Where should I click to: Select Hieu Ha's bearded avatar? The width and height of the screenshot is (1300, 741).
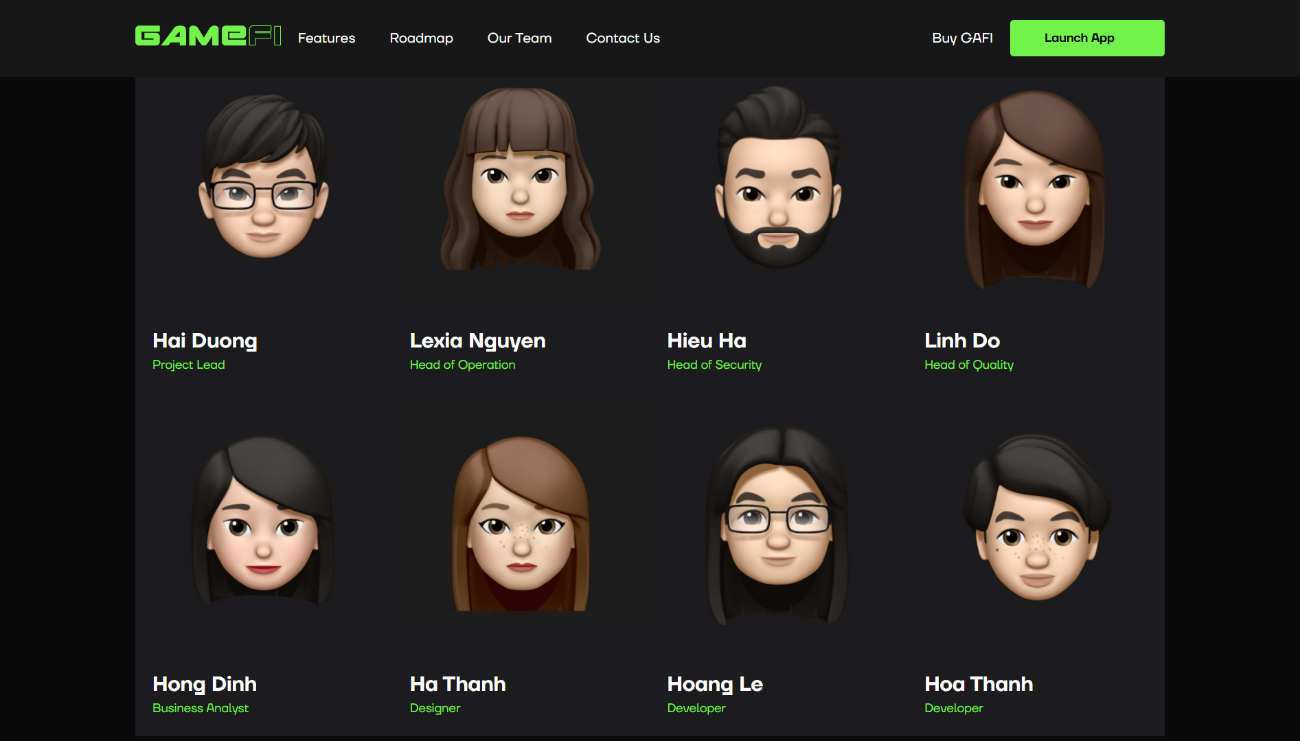pyautogui.click(x=778, y=178)
